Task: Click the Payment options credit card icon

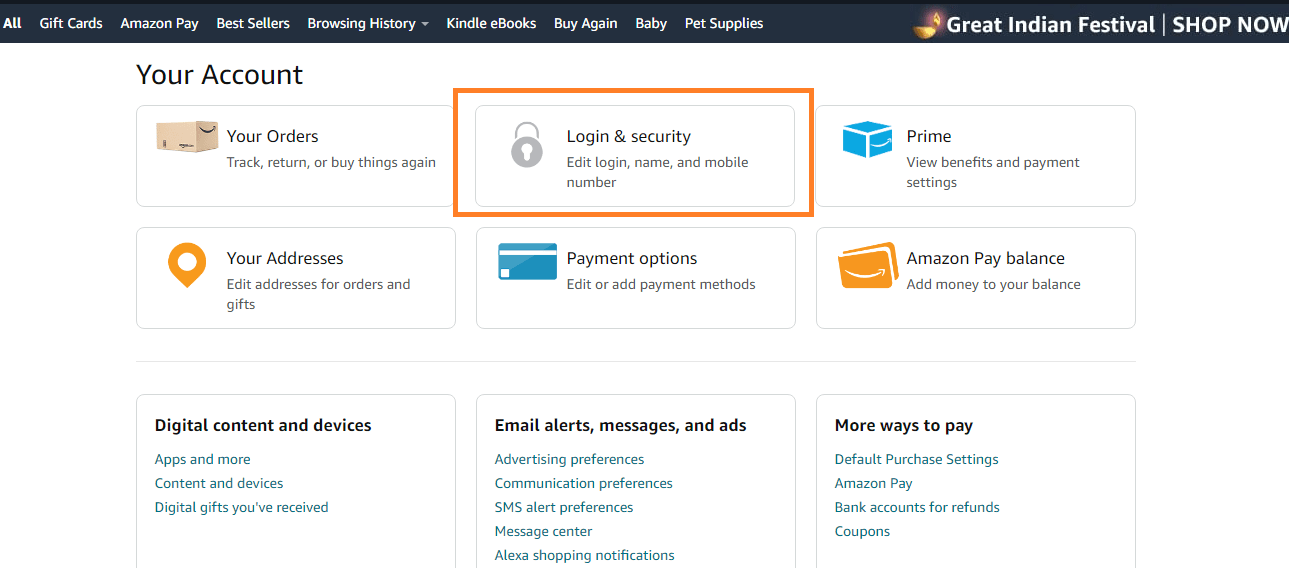Action: click(527, 262)
